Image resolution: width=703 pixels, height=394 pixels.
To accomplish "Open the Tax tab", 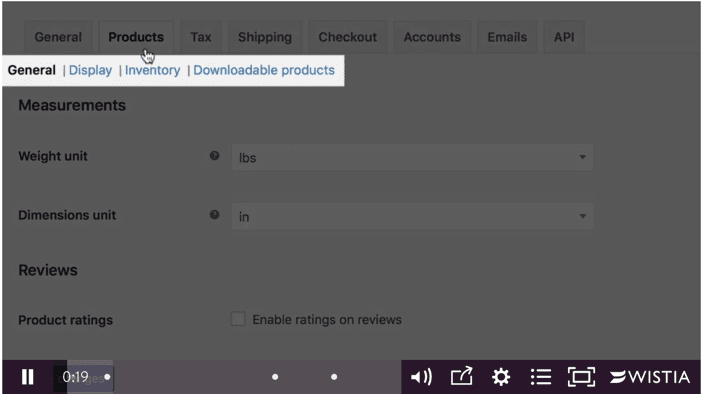I will pos(200,37).
